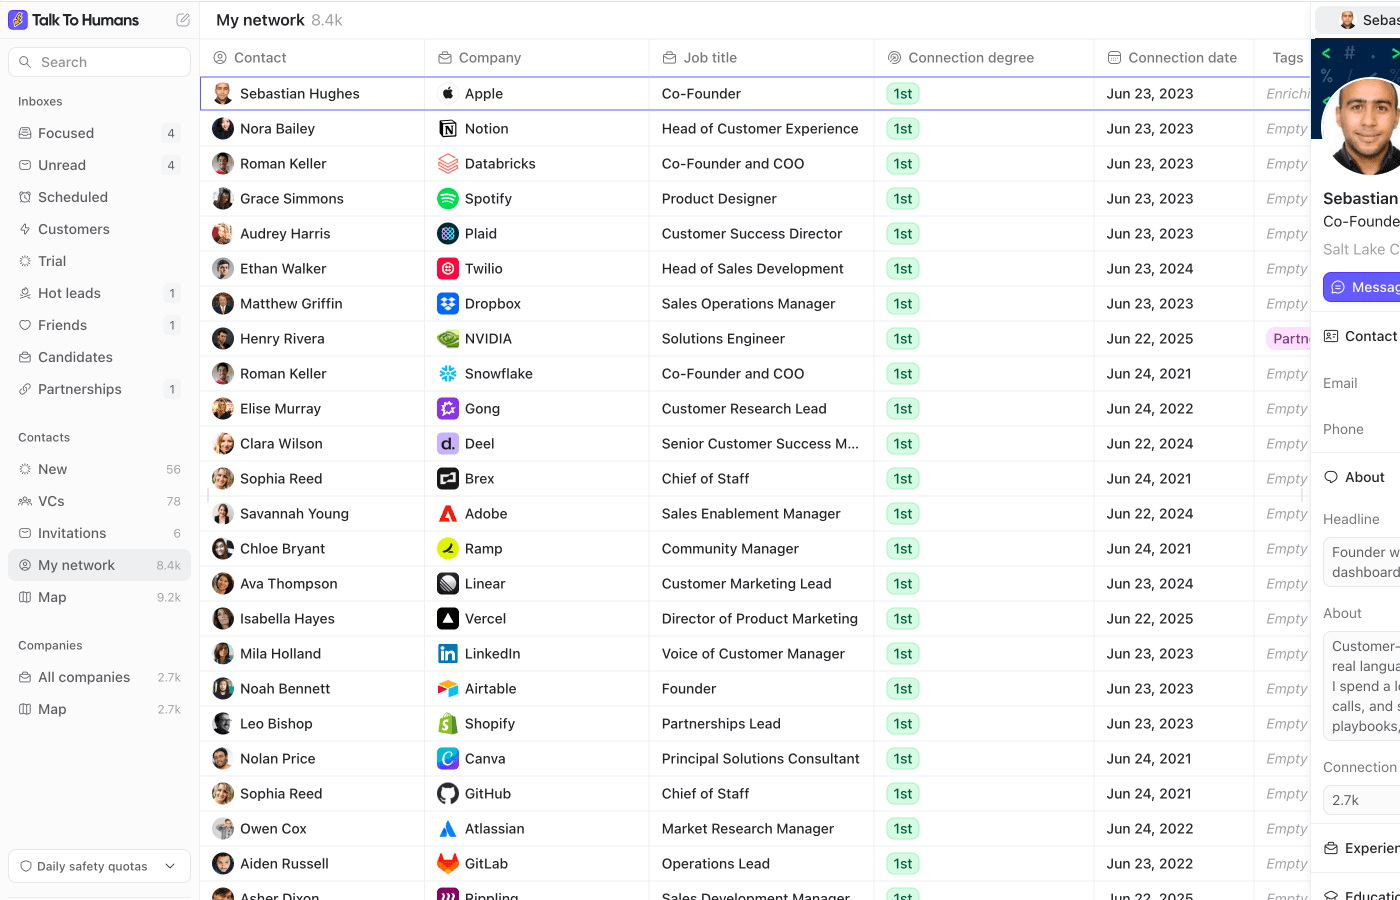Viewport: 1400px width, 900px height.
Task: Click the Deel company logo icon
Action: [448, 444]
